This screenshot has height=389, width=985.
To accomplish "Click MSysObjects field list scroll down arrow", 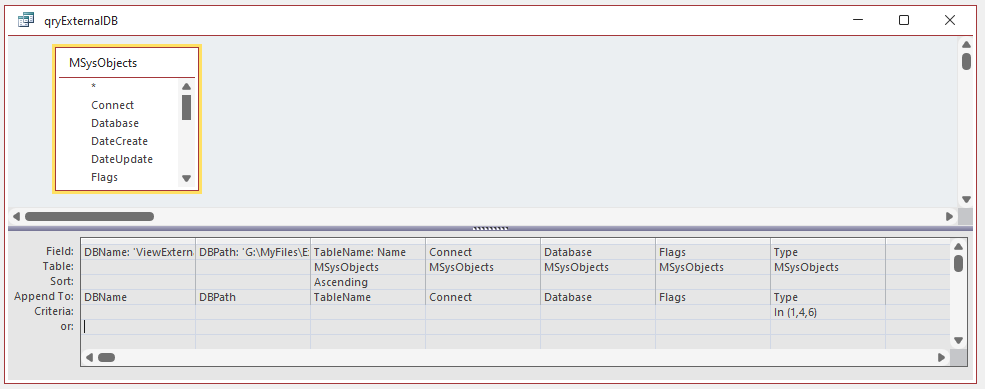I will click(x=186, y=178).
